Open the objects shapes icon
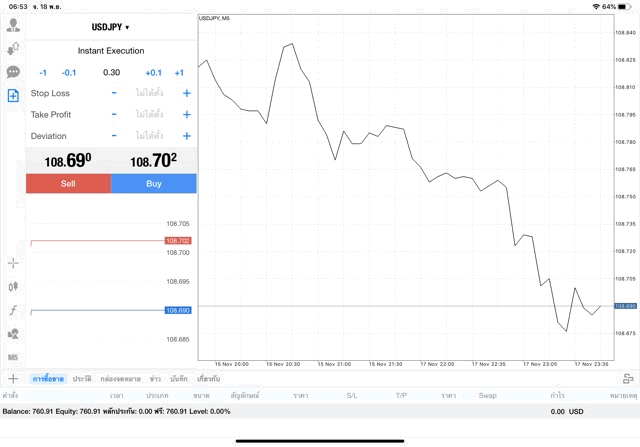This screenshot has width=640, height=447. pos(13,333)
